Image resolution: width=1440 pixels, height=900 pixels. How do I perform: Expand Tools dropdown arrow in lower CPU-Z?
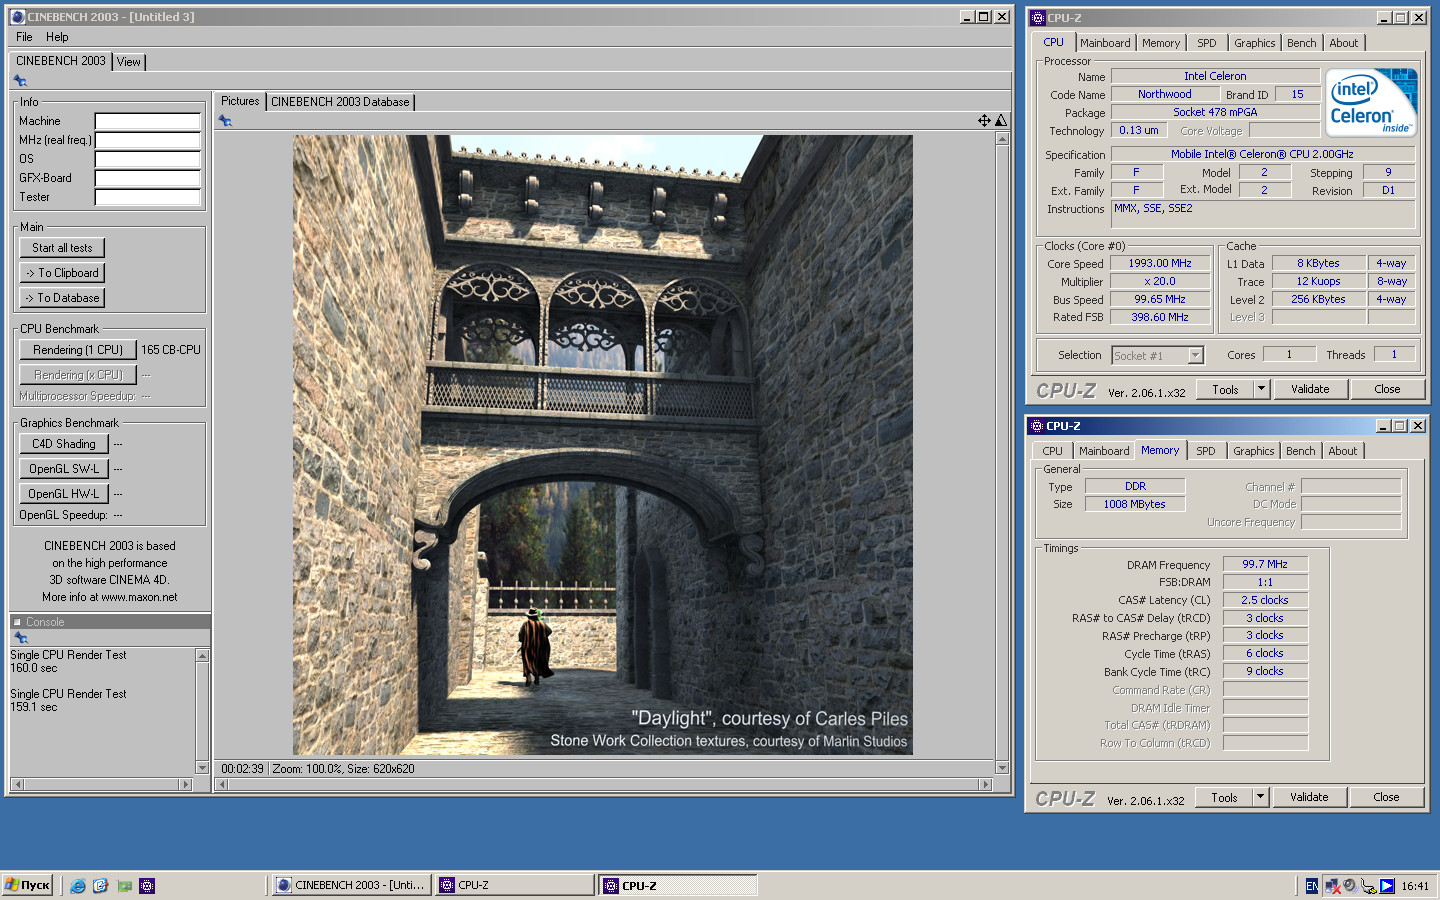[x=1260, y=797]
